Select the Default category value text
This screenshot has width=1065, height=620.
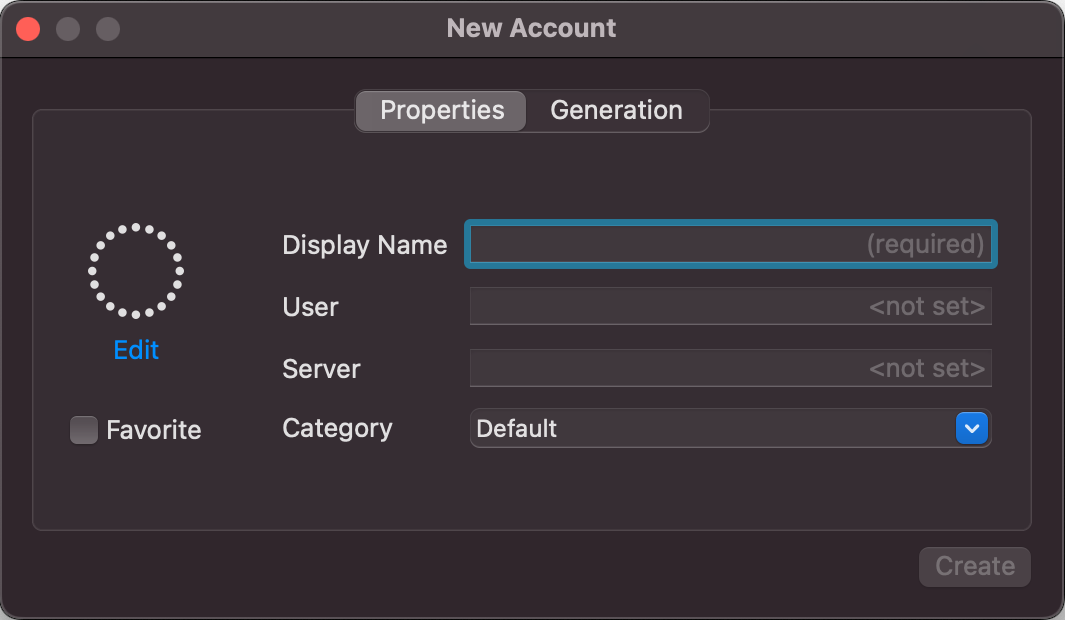(517, 428)
